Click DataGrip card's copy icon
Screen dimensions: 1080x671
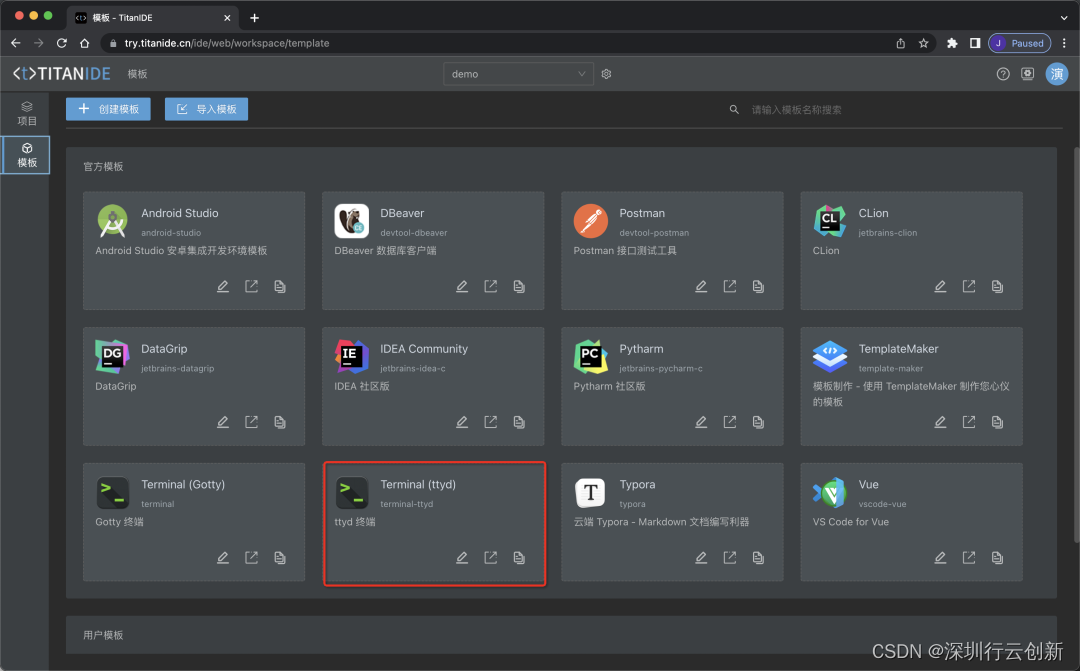pyautogui.click(x=280, y=422)
